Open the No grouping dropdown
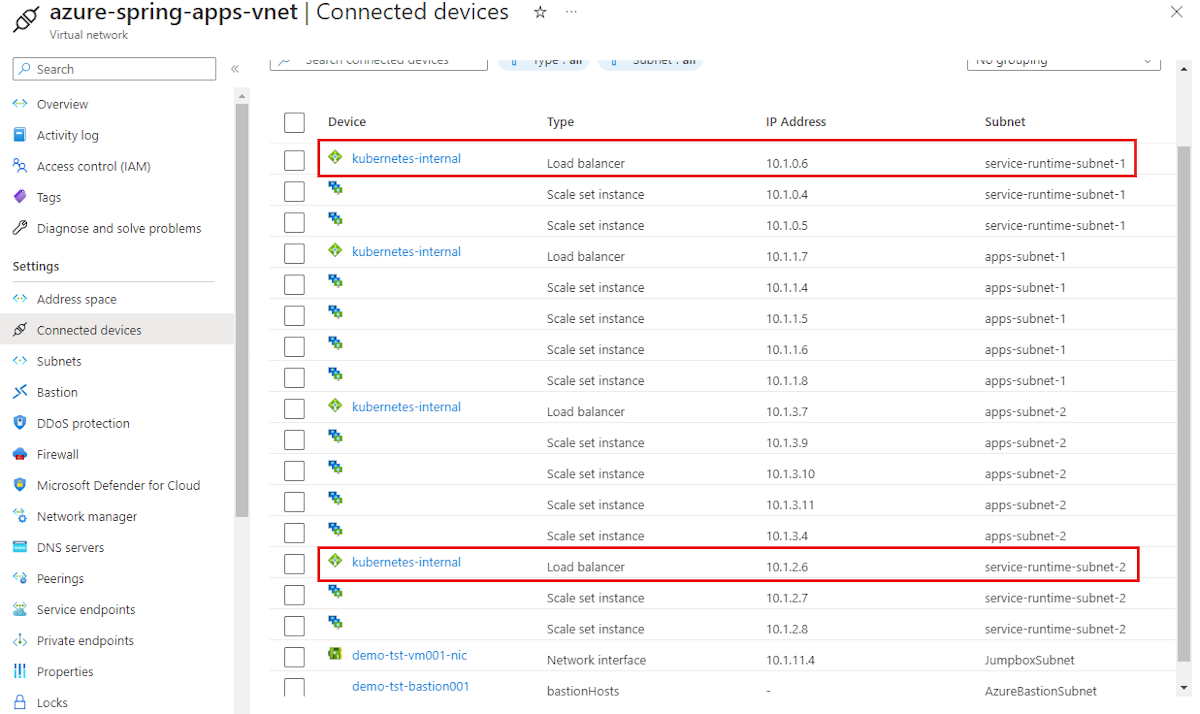Viewport: 1200px width, 714px height. tap(1063, 60)
